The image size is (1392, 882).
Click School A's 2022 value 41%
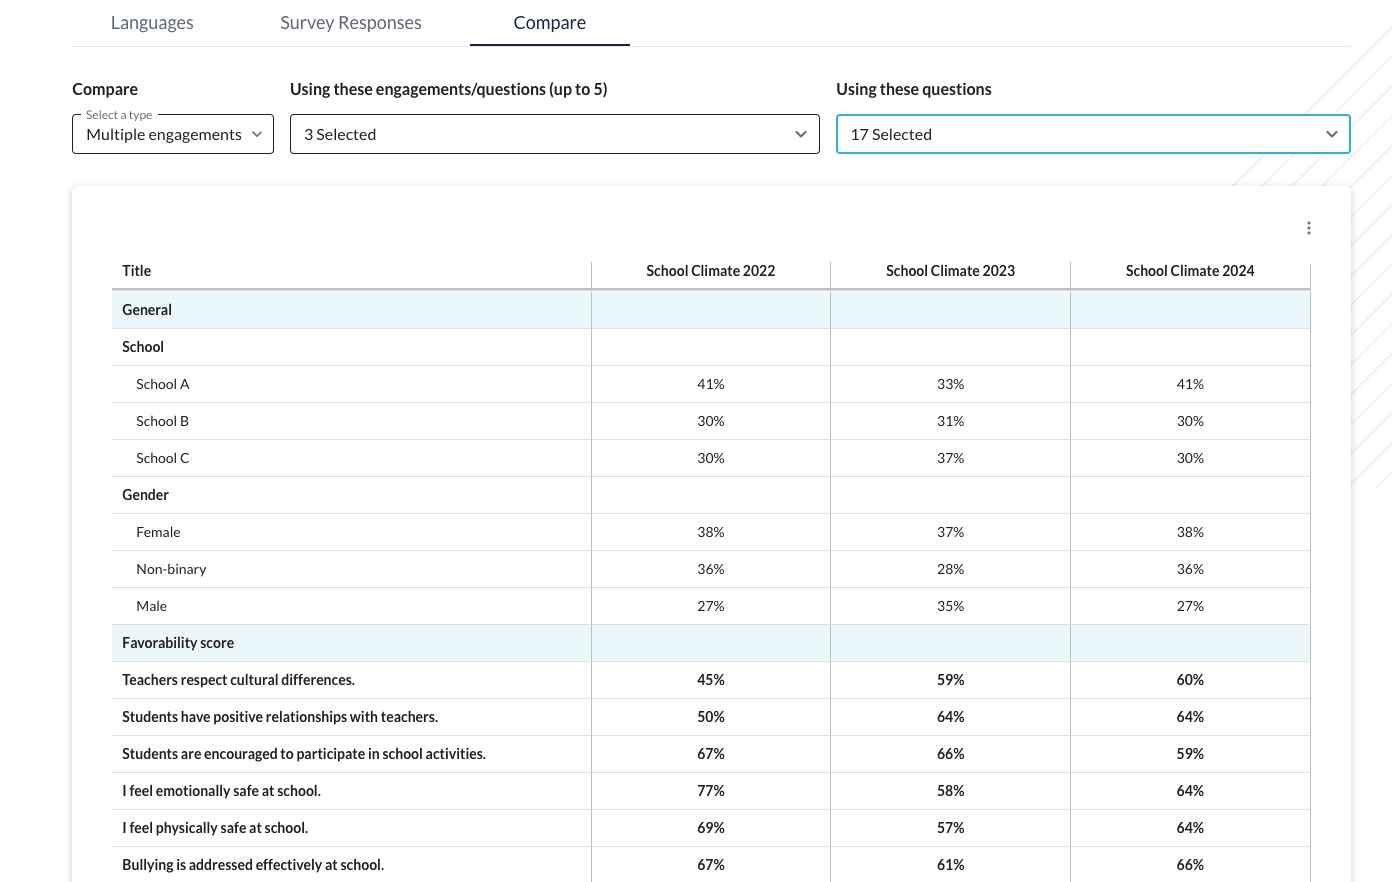point(711,384)
